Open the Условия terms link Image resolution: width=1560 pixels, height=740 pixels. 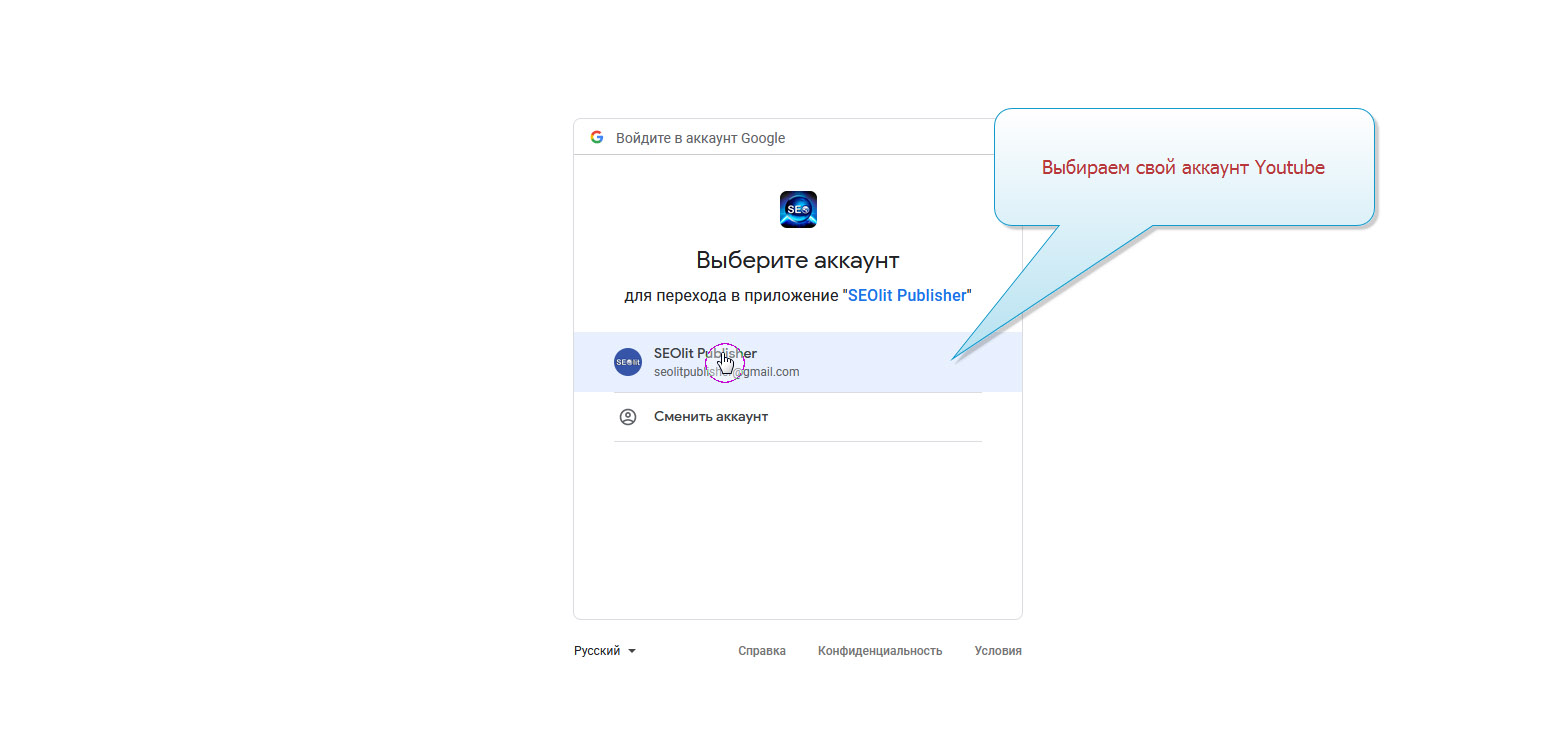click(997, 651)
